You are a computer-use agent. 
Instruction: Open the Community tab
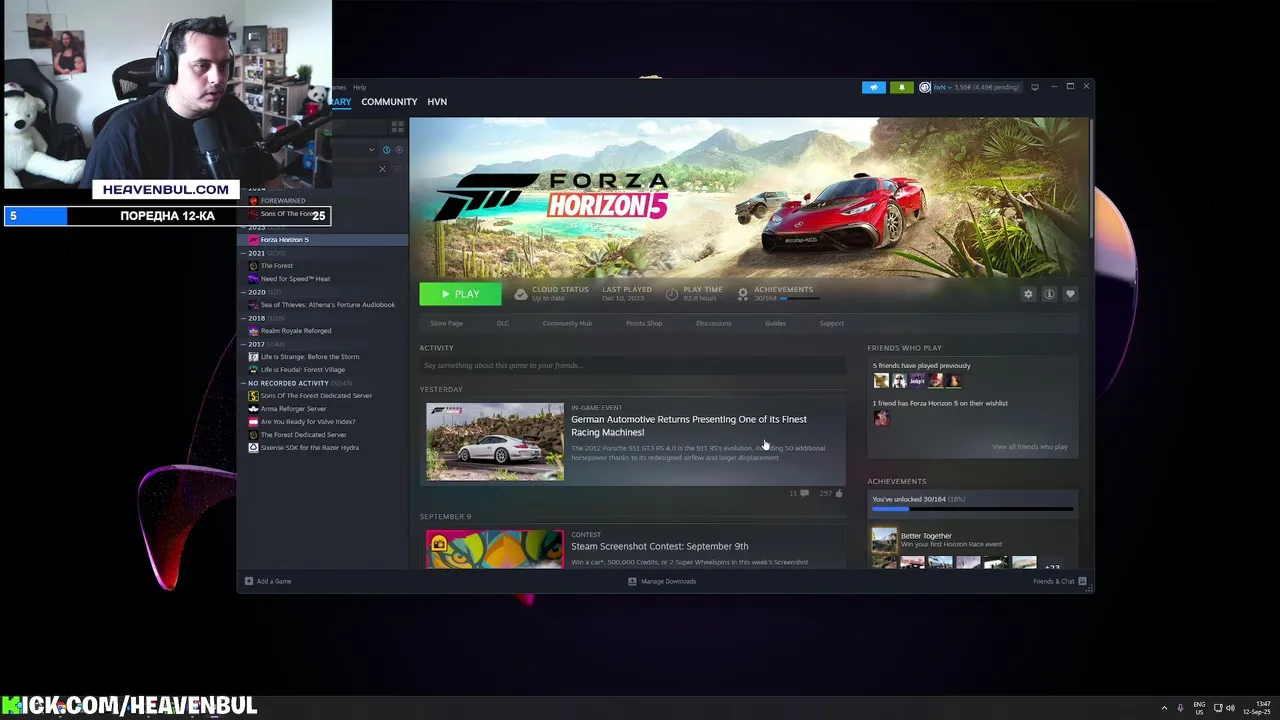click(x=389, y=102)
